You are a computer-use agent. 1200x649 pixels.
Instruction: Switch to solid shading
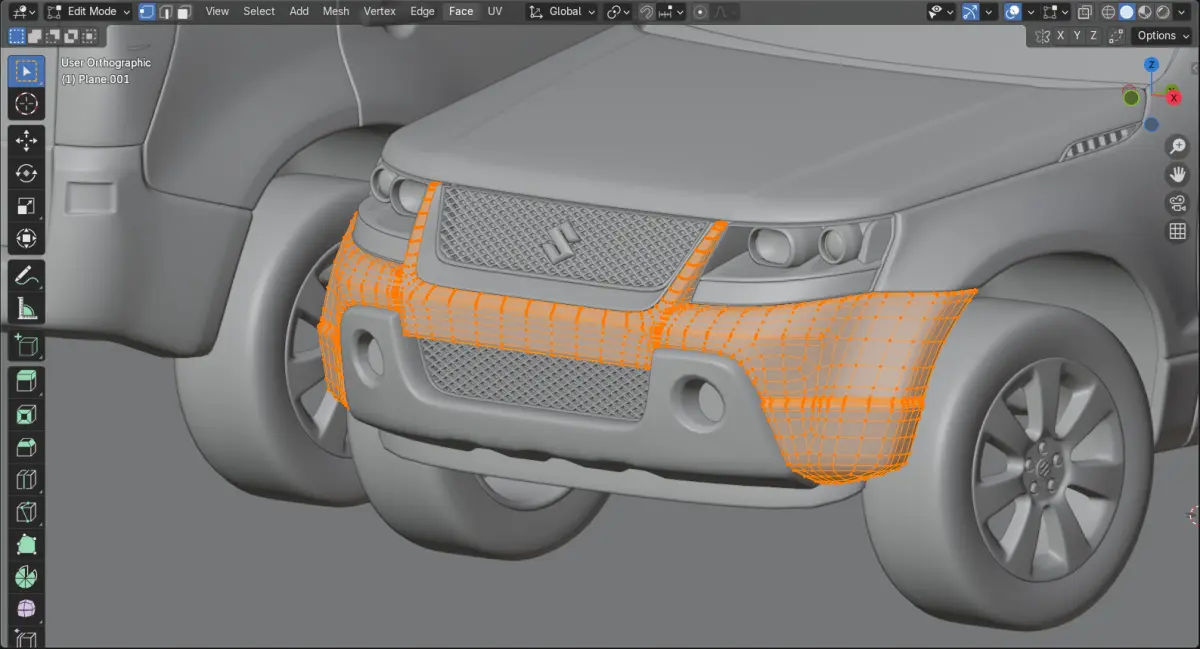pos(1127,12)
